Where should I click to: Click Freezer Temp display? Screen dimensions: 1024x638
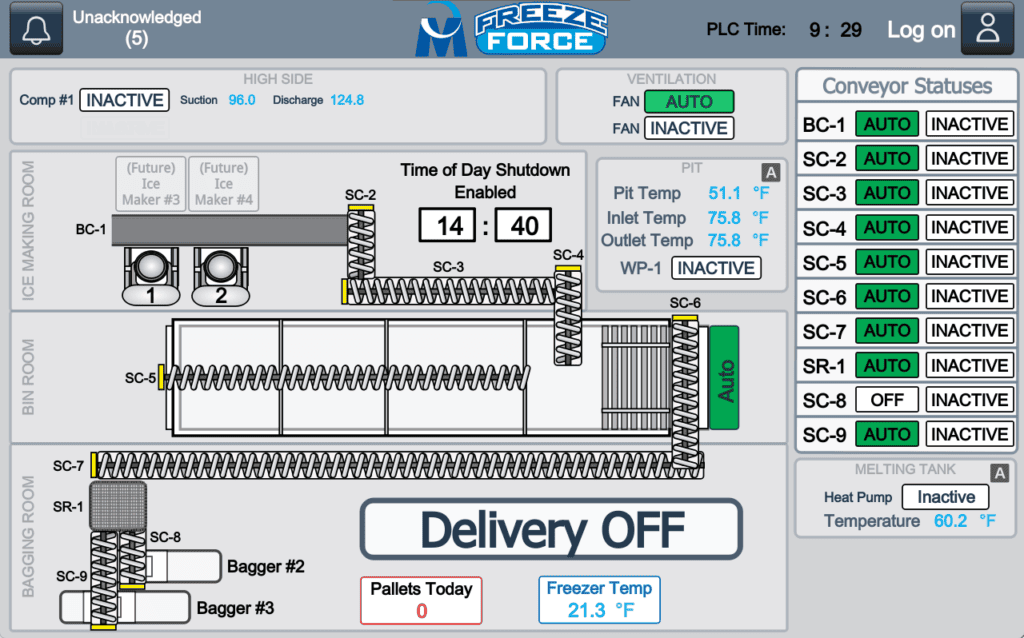point(600,600)
